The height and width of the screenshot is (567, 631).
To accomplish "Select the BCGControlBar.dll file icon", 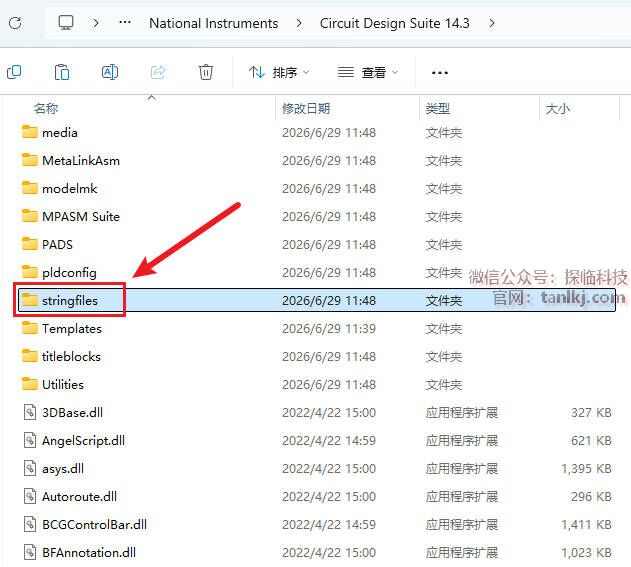I will point(30,524).
